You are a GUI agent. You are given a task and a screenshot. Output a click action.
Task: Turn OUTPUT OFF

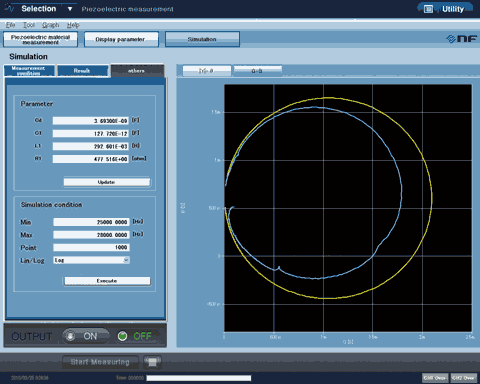point(137,336)
